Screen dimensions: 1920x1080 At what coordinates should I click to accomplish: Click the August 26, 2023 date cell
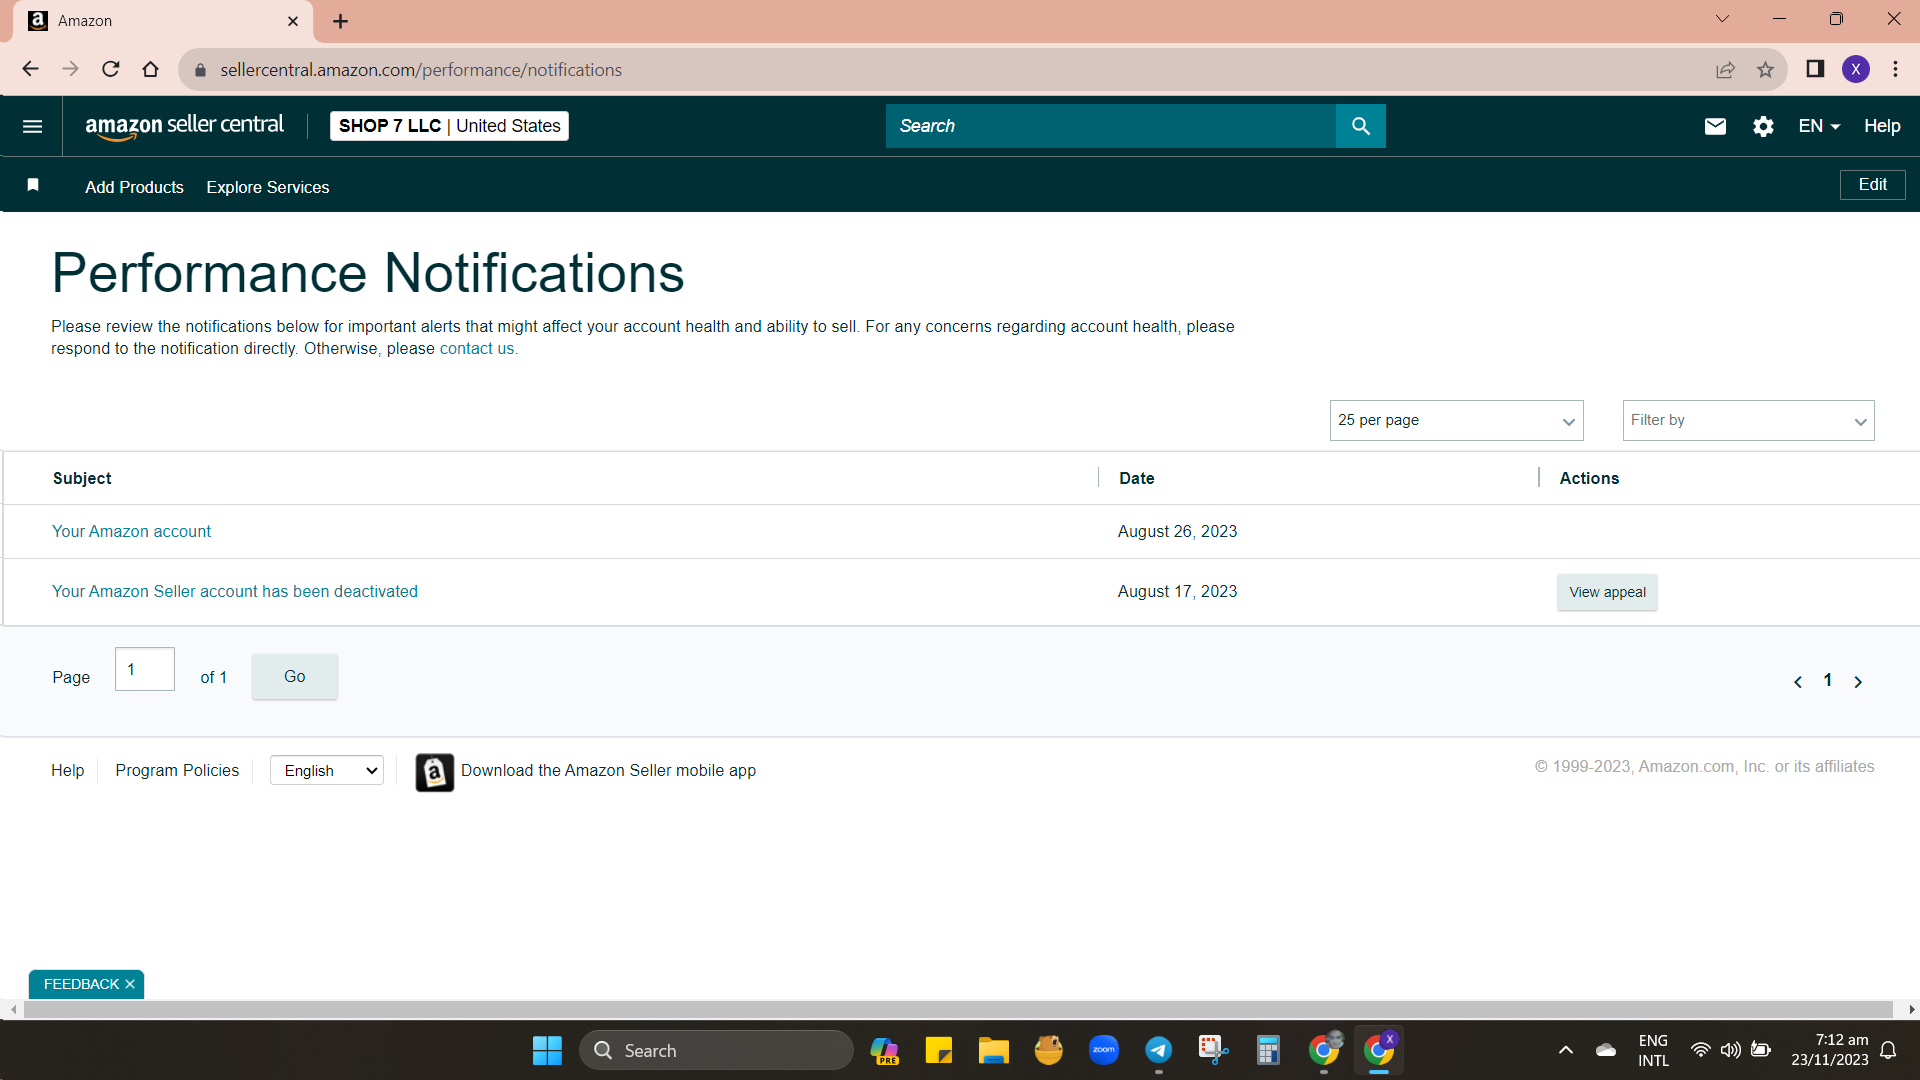coord(1177,532)
